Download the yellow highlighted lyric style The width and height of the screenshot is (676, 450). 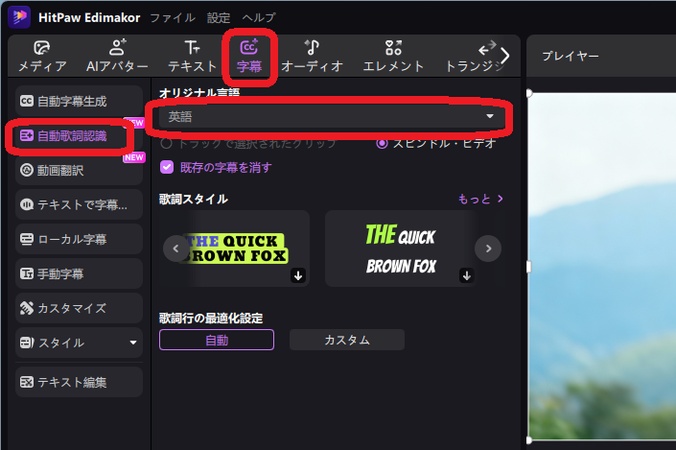pyautogui.click(x=298, y=275)
